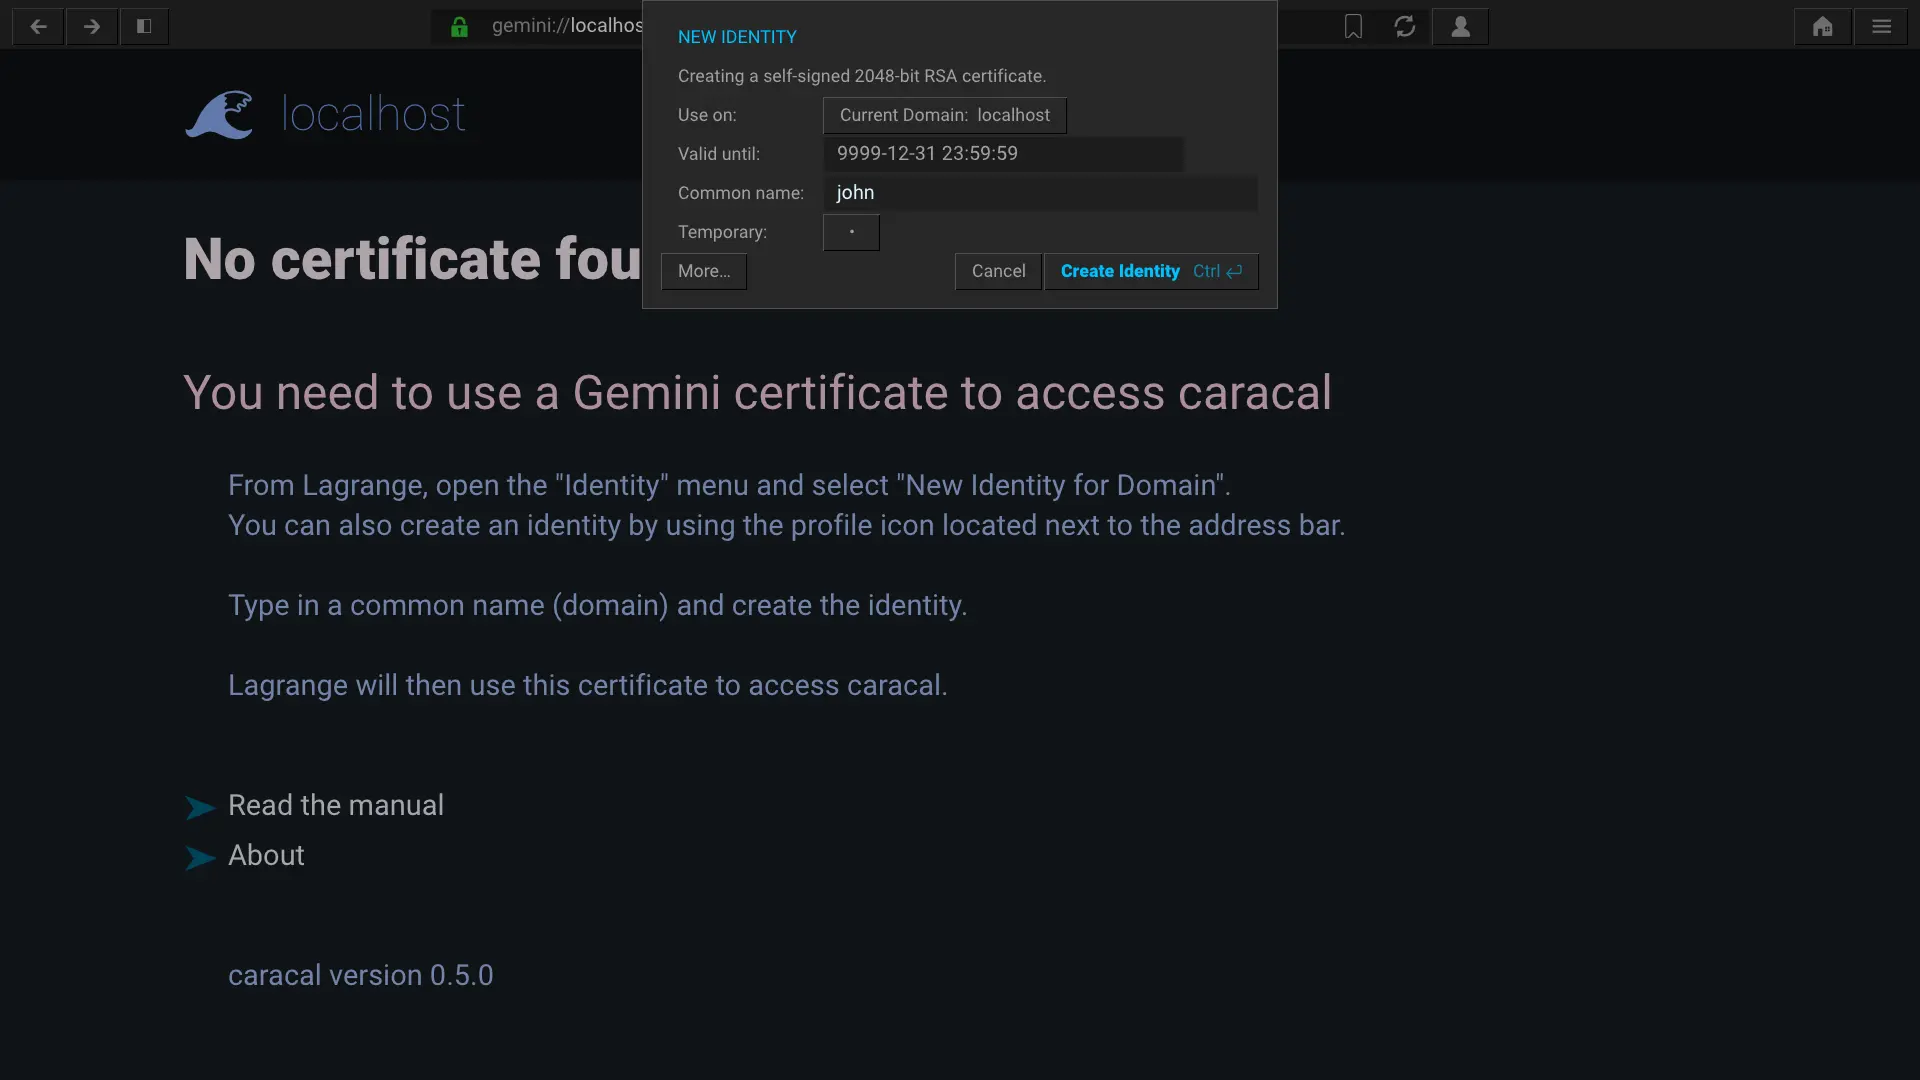Click the localhost site title text
The image size is (1920, 1080).
coord(373,114)
